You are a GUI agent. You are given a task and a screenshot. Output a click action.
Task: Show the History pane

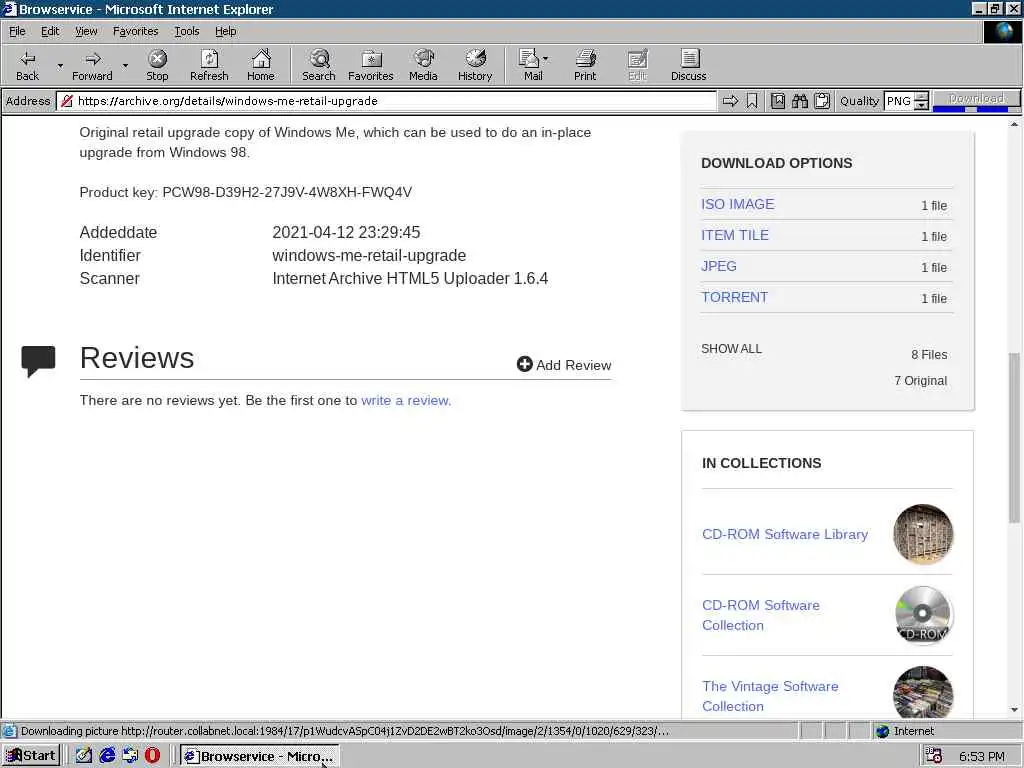tap(475, 65)
